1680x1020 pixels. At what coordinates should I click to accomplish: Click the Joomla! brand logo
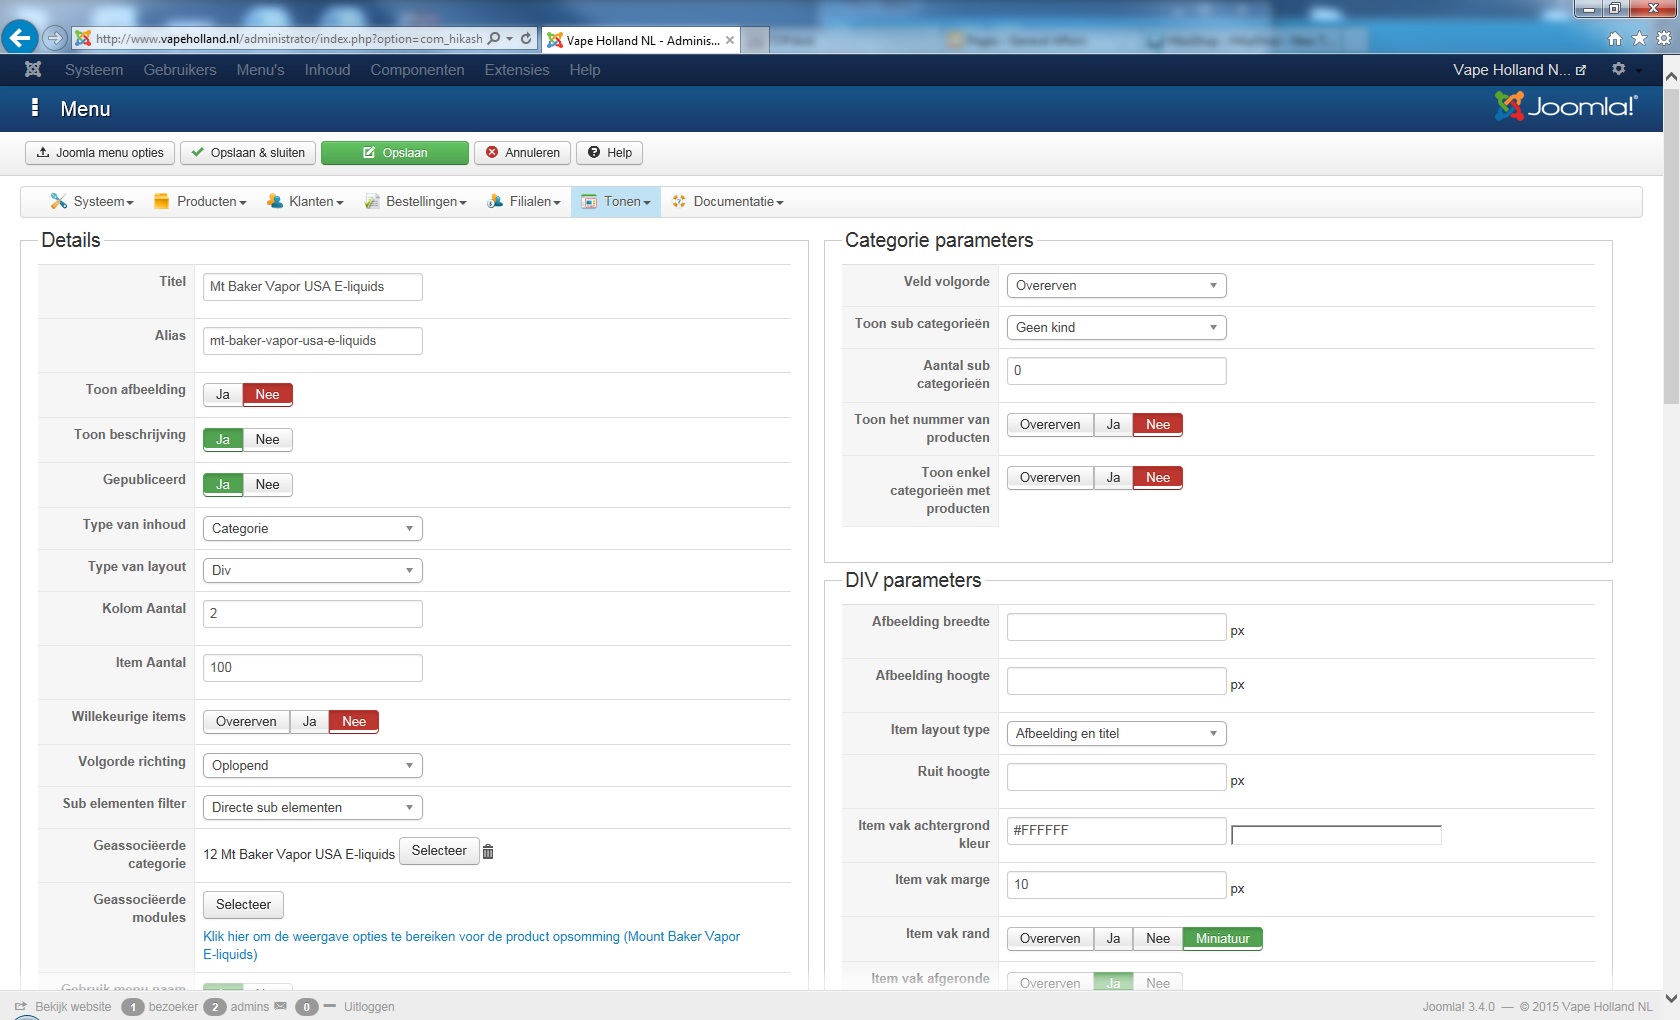click(x=1566, y=106)
